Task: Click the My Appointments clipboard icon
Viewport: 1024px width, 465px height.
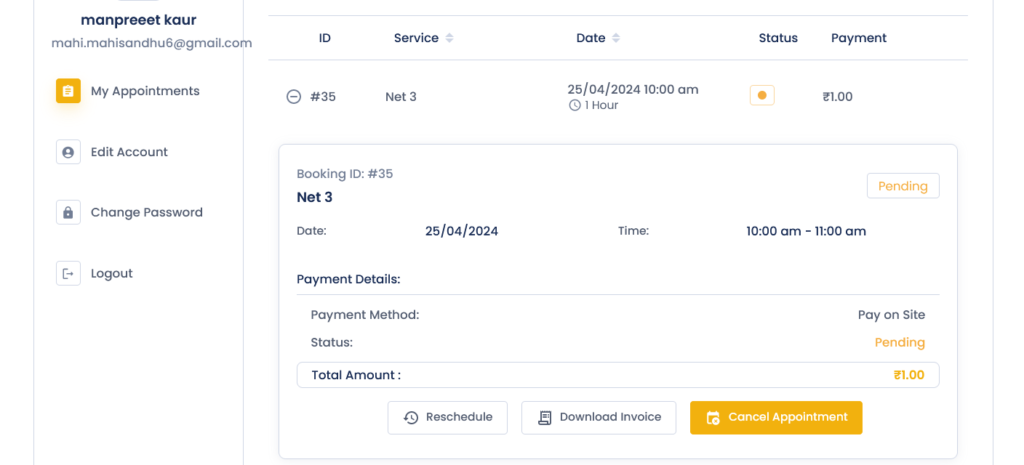Action: [68, 91]
